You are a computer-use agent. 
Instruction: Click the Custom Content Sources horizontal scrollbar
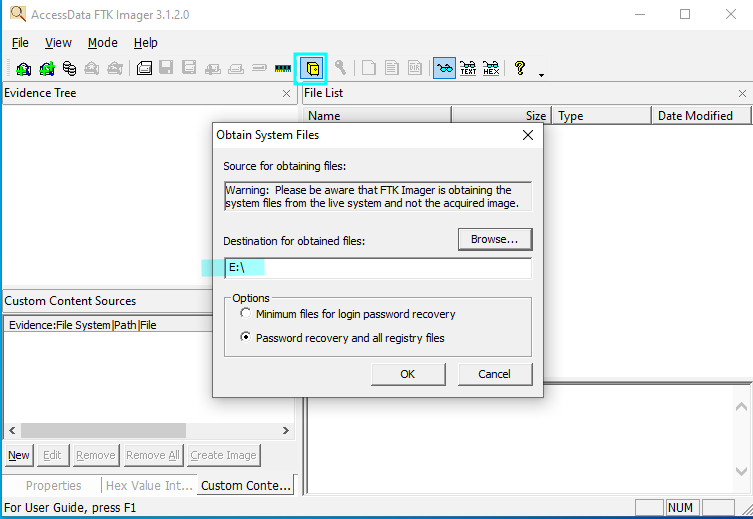tap(148, 430)
